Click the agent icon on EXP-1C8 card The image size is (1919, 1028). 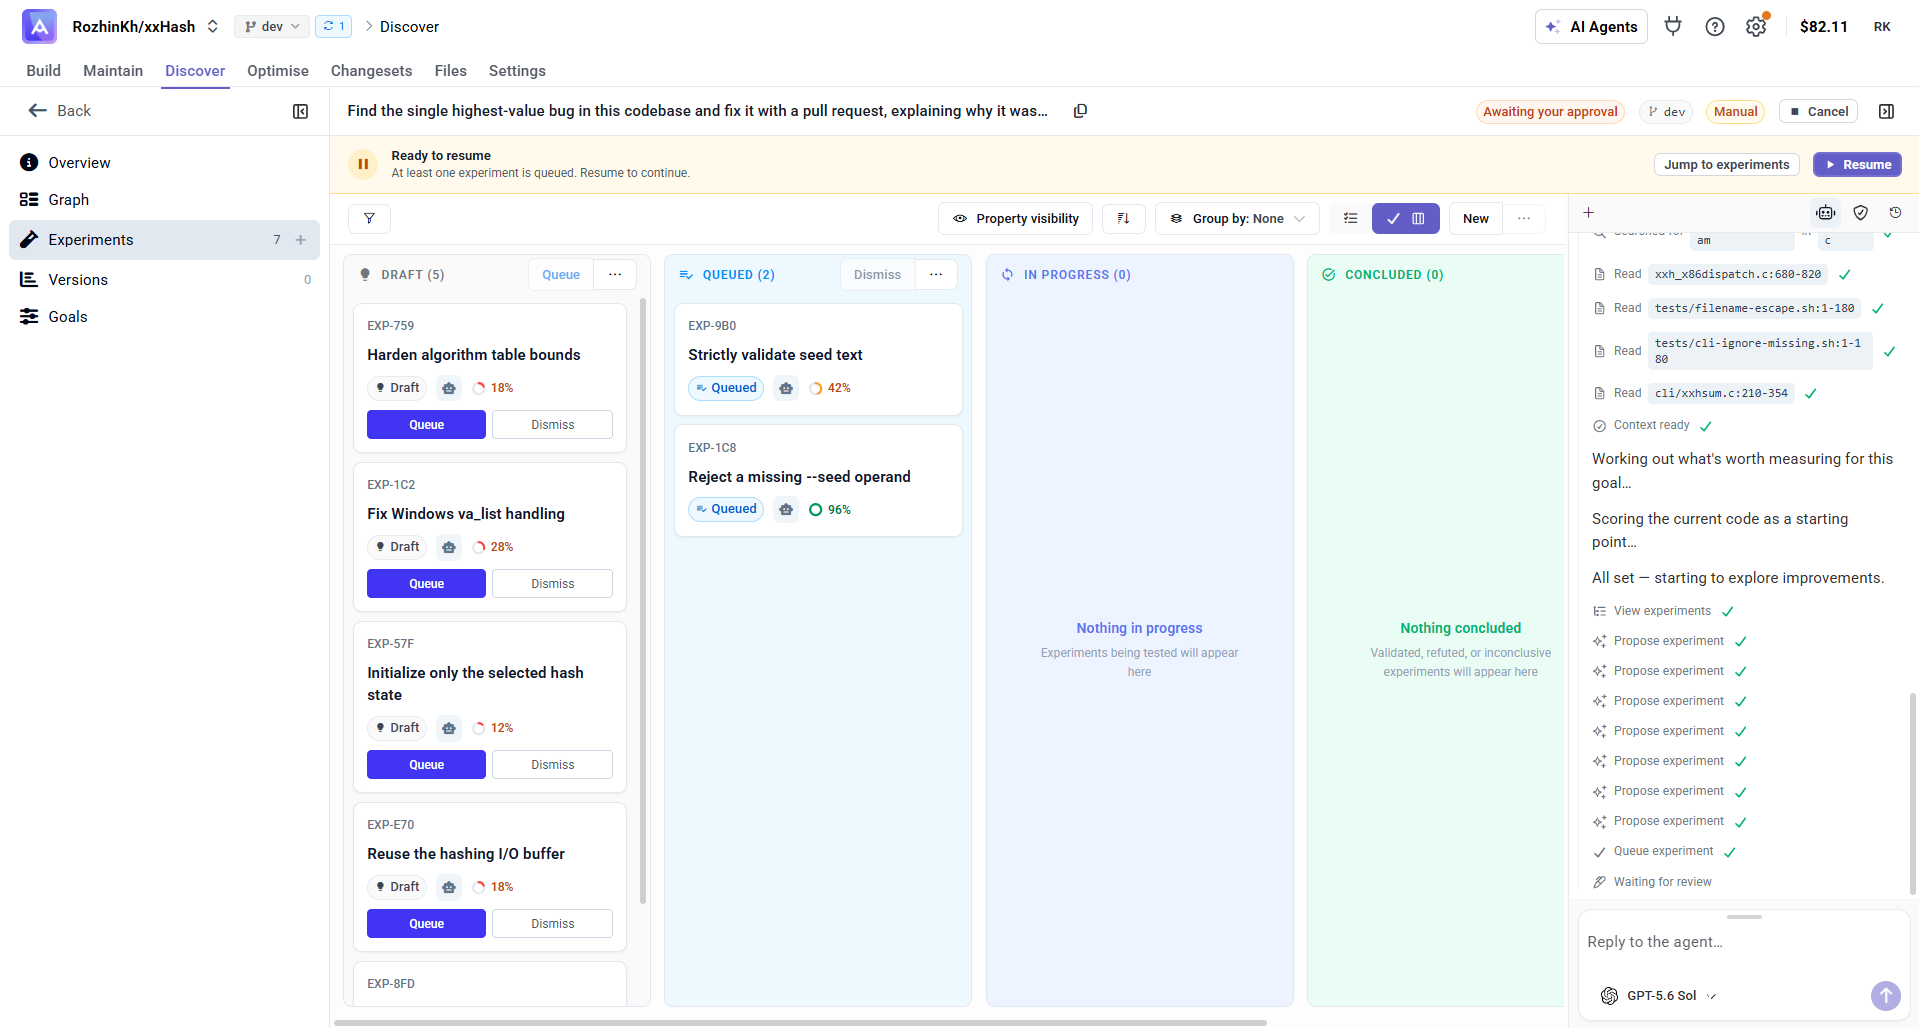point(786,510)
